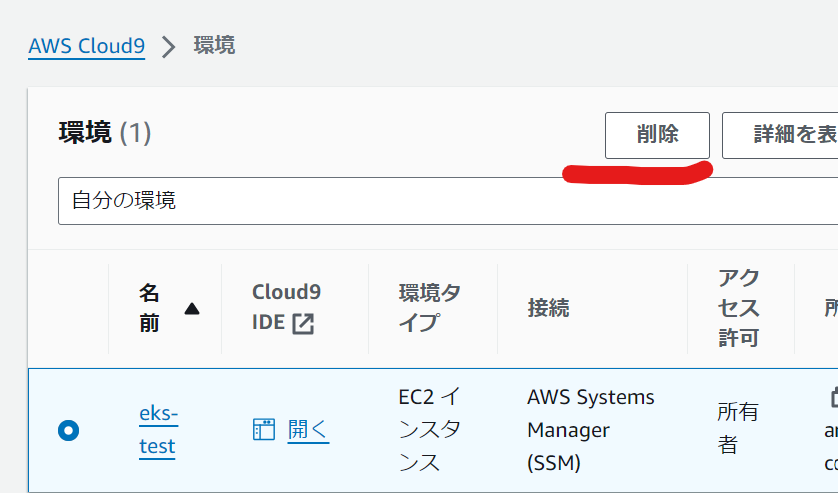Sort by the 名前 column arrow
The height and width of the screenshot is (493, 838).
click(192, 309)
